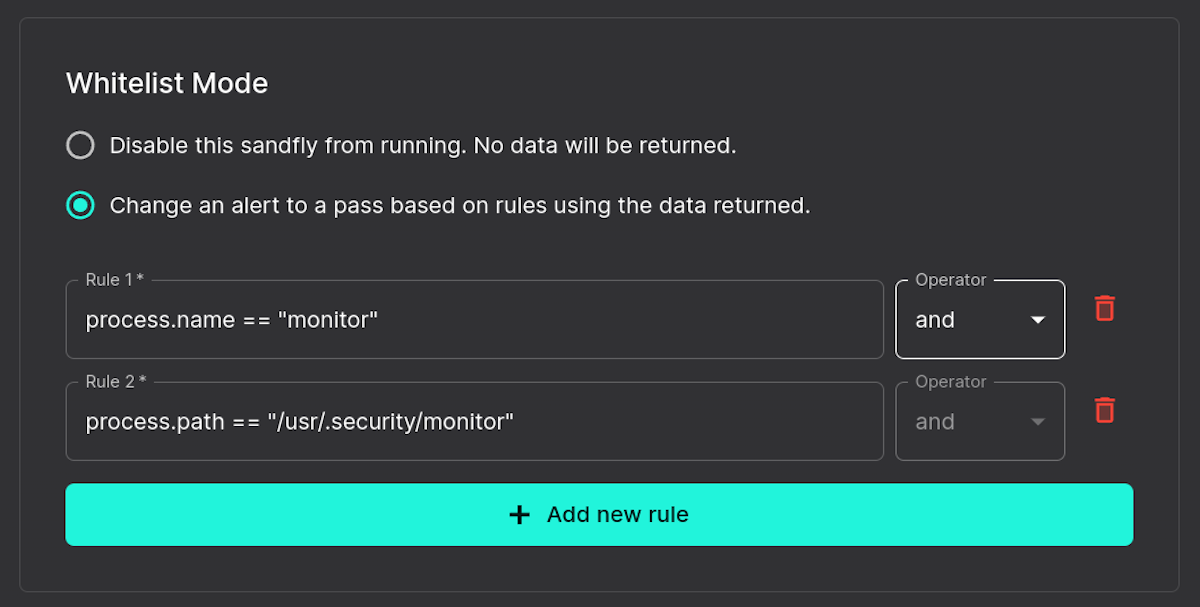Image resolution: width=1200 pixels, height=607 pixels.
Task: Click the process.name == "monitor" rule text
Action: click(229, 319)
